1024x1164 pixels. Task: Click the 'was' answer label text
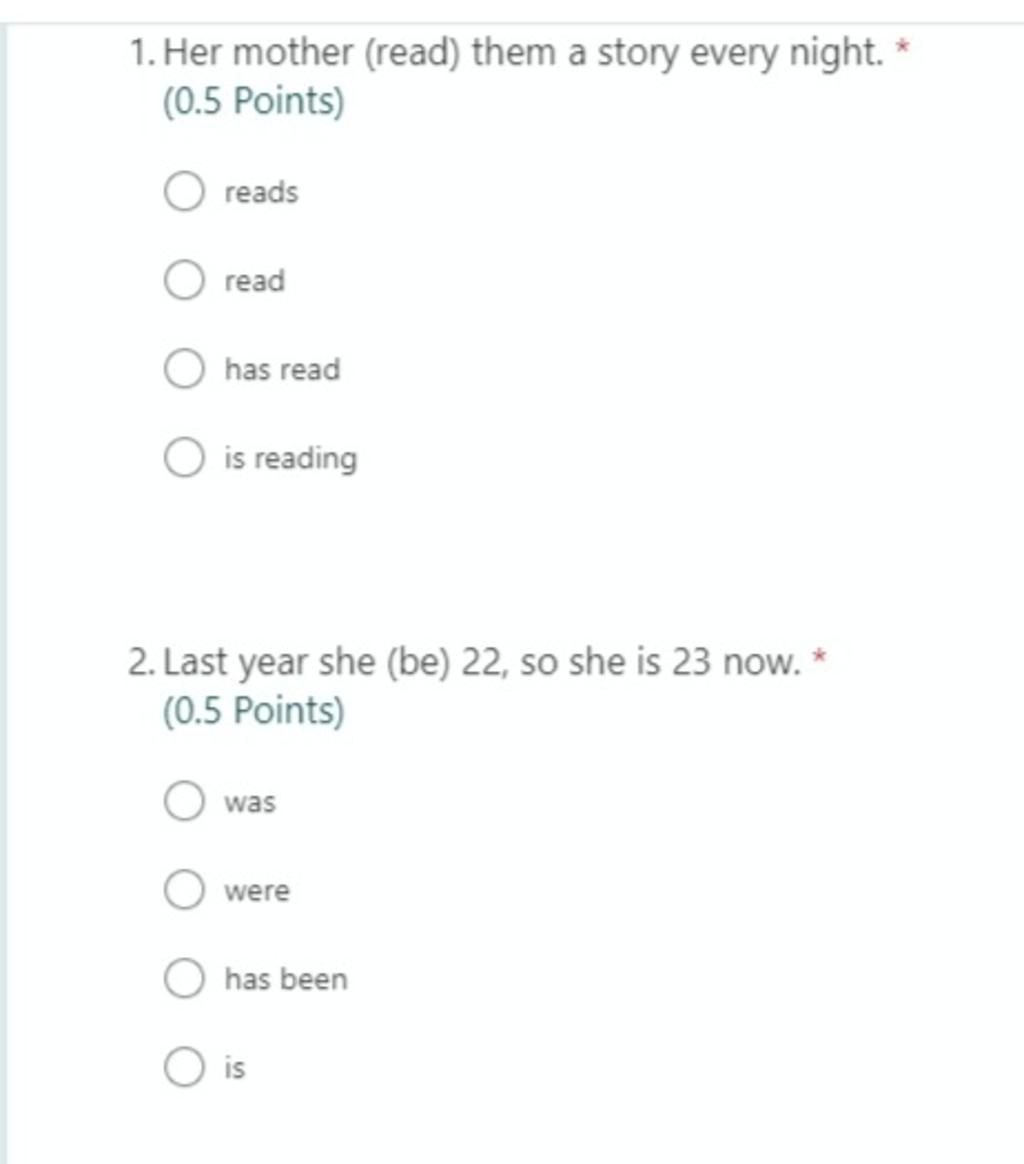pyautogui.click(x=250, y=802)
